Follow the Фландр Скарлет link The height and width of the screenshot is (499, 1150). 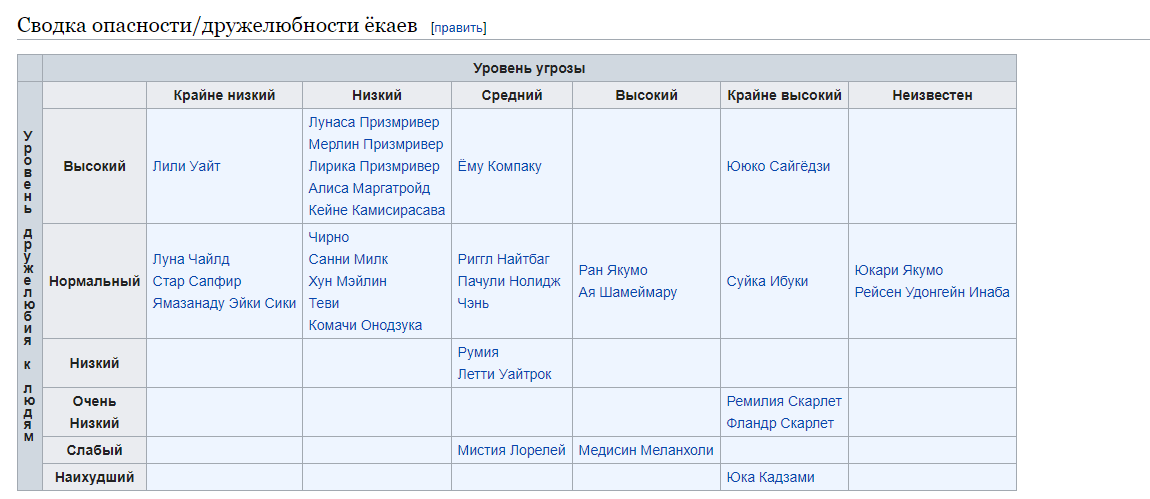coord(780,423)
